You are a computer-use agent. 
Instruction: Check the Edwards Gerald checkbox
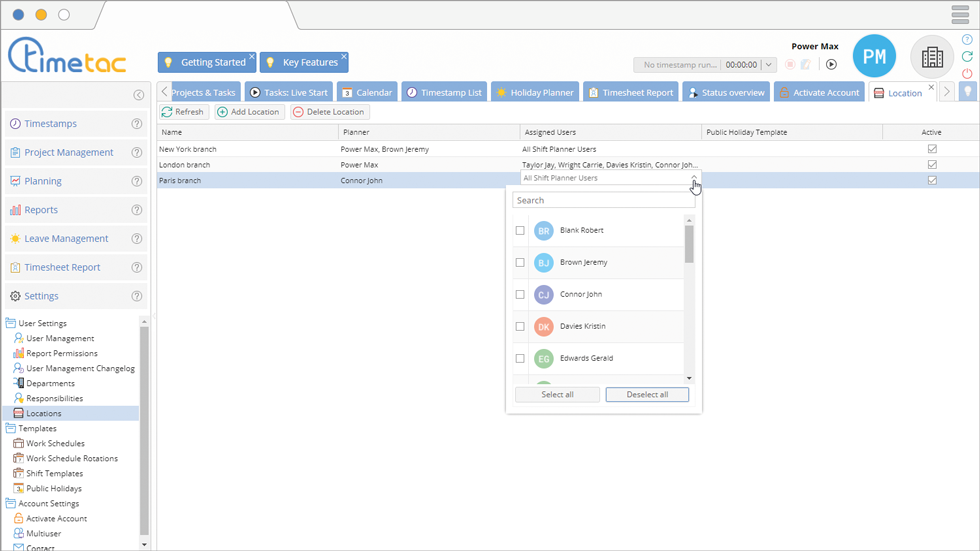520,359
